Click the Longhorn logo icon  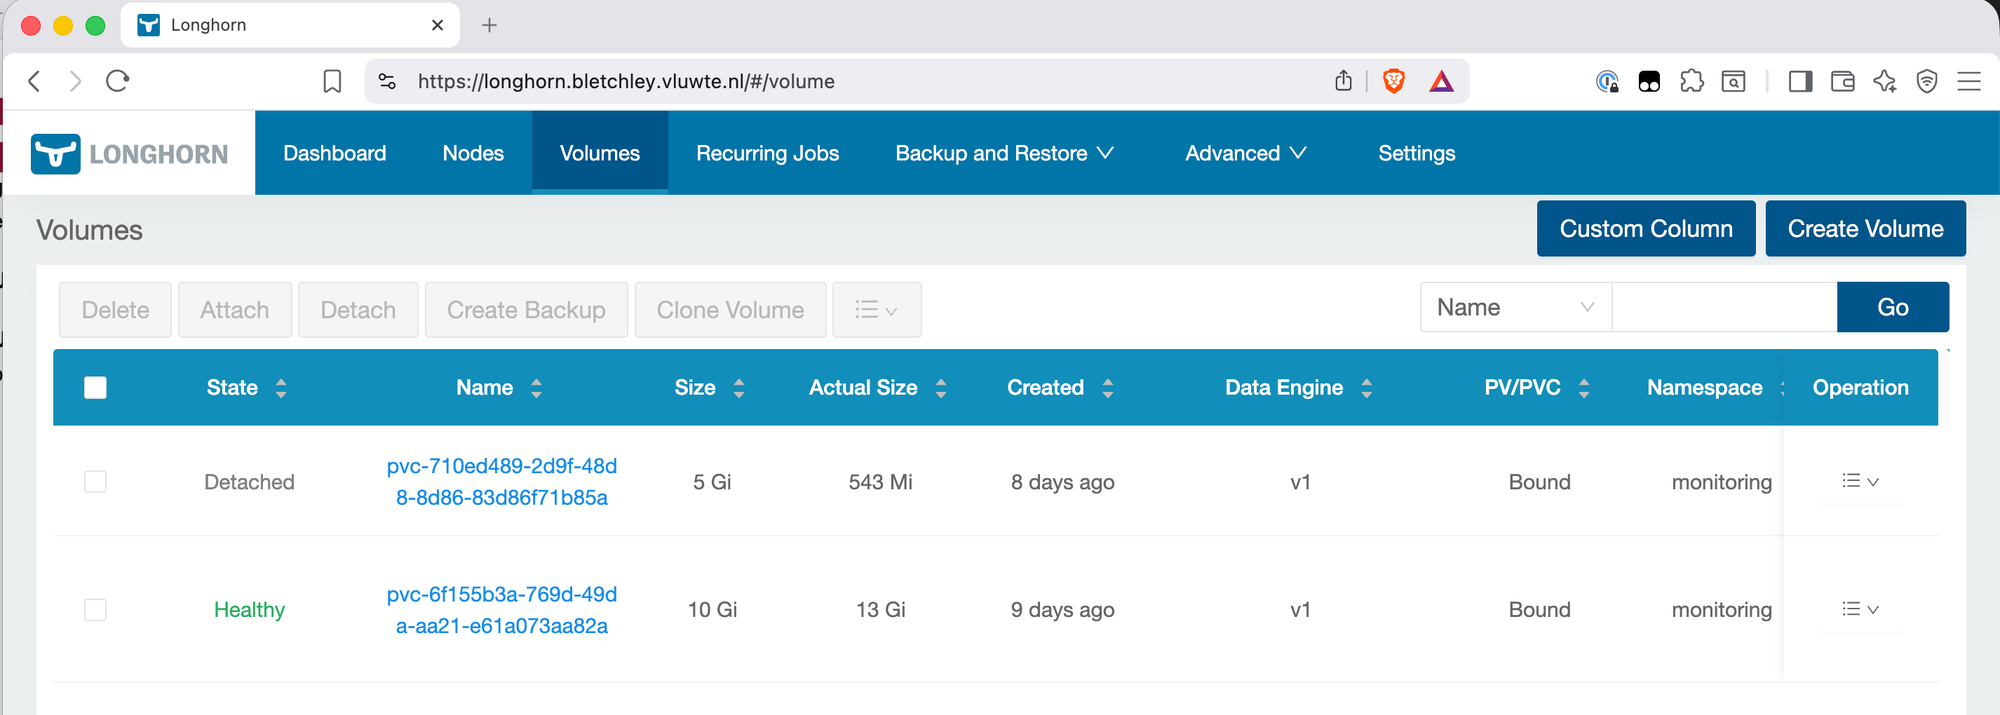(56, 154)
